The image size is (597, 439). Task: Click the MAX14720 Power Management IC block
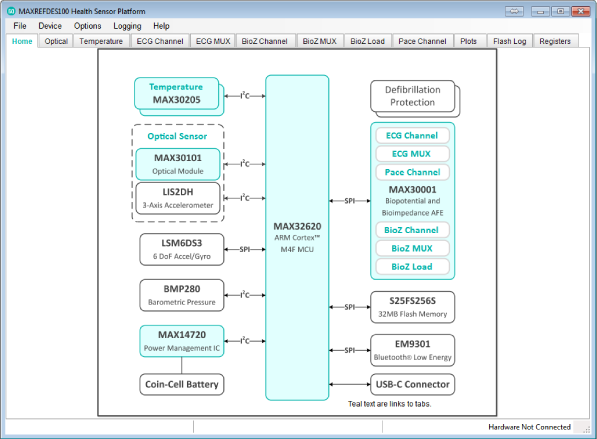click(x=182, y=341)
